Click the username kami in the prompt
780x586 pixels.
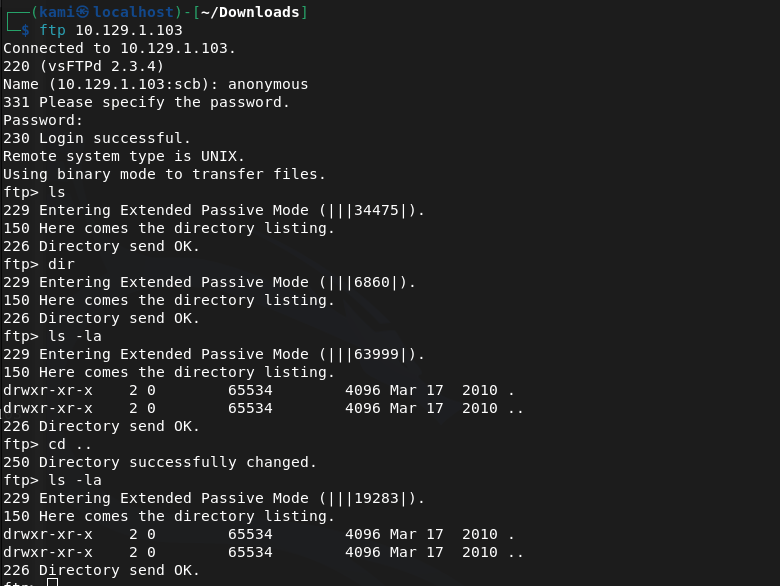[x=57, y=12]
